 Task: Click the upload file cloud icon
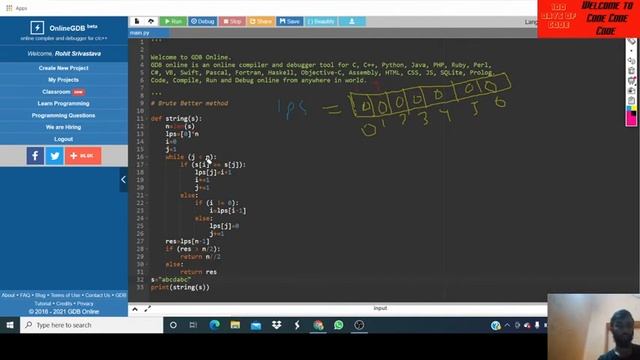click(151, 21)
